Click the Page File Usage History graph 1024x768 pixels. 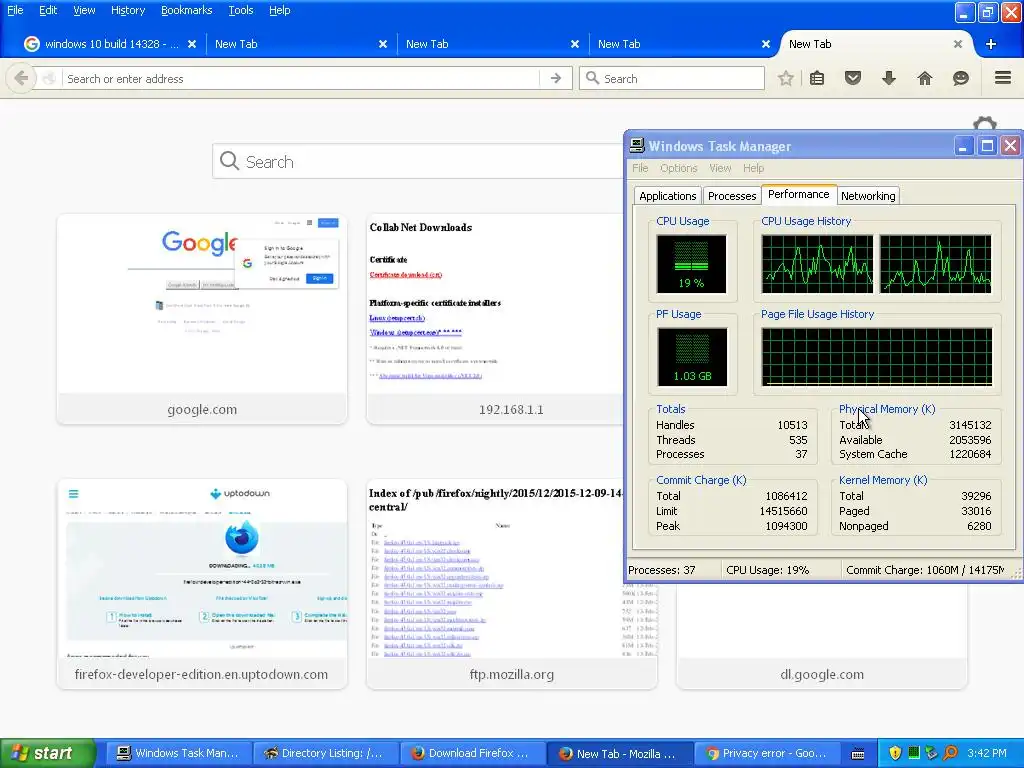click(876, 357)
